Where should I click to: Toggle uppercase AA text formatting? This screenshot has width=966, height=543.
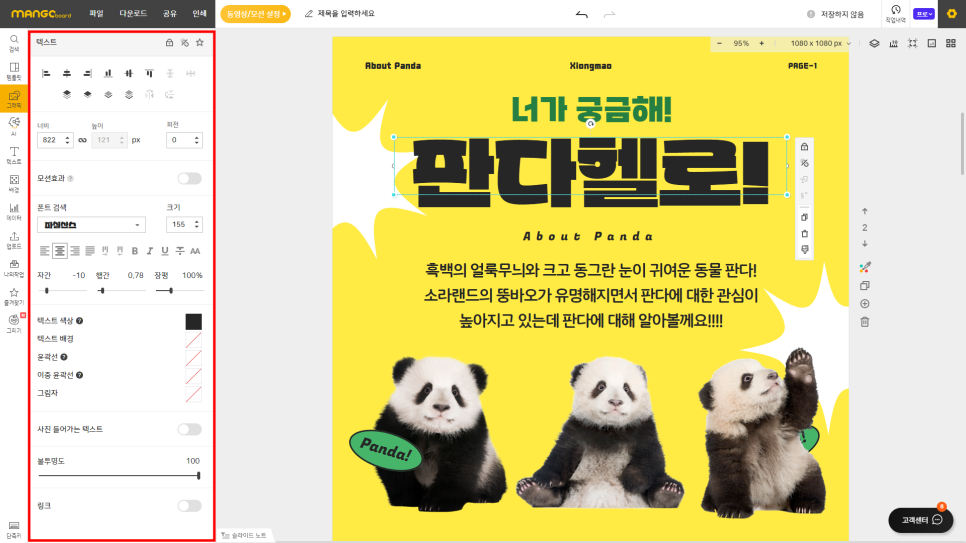point(195,251)
